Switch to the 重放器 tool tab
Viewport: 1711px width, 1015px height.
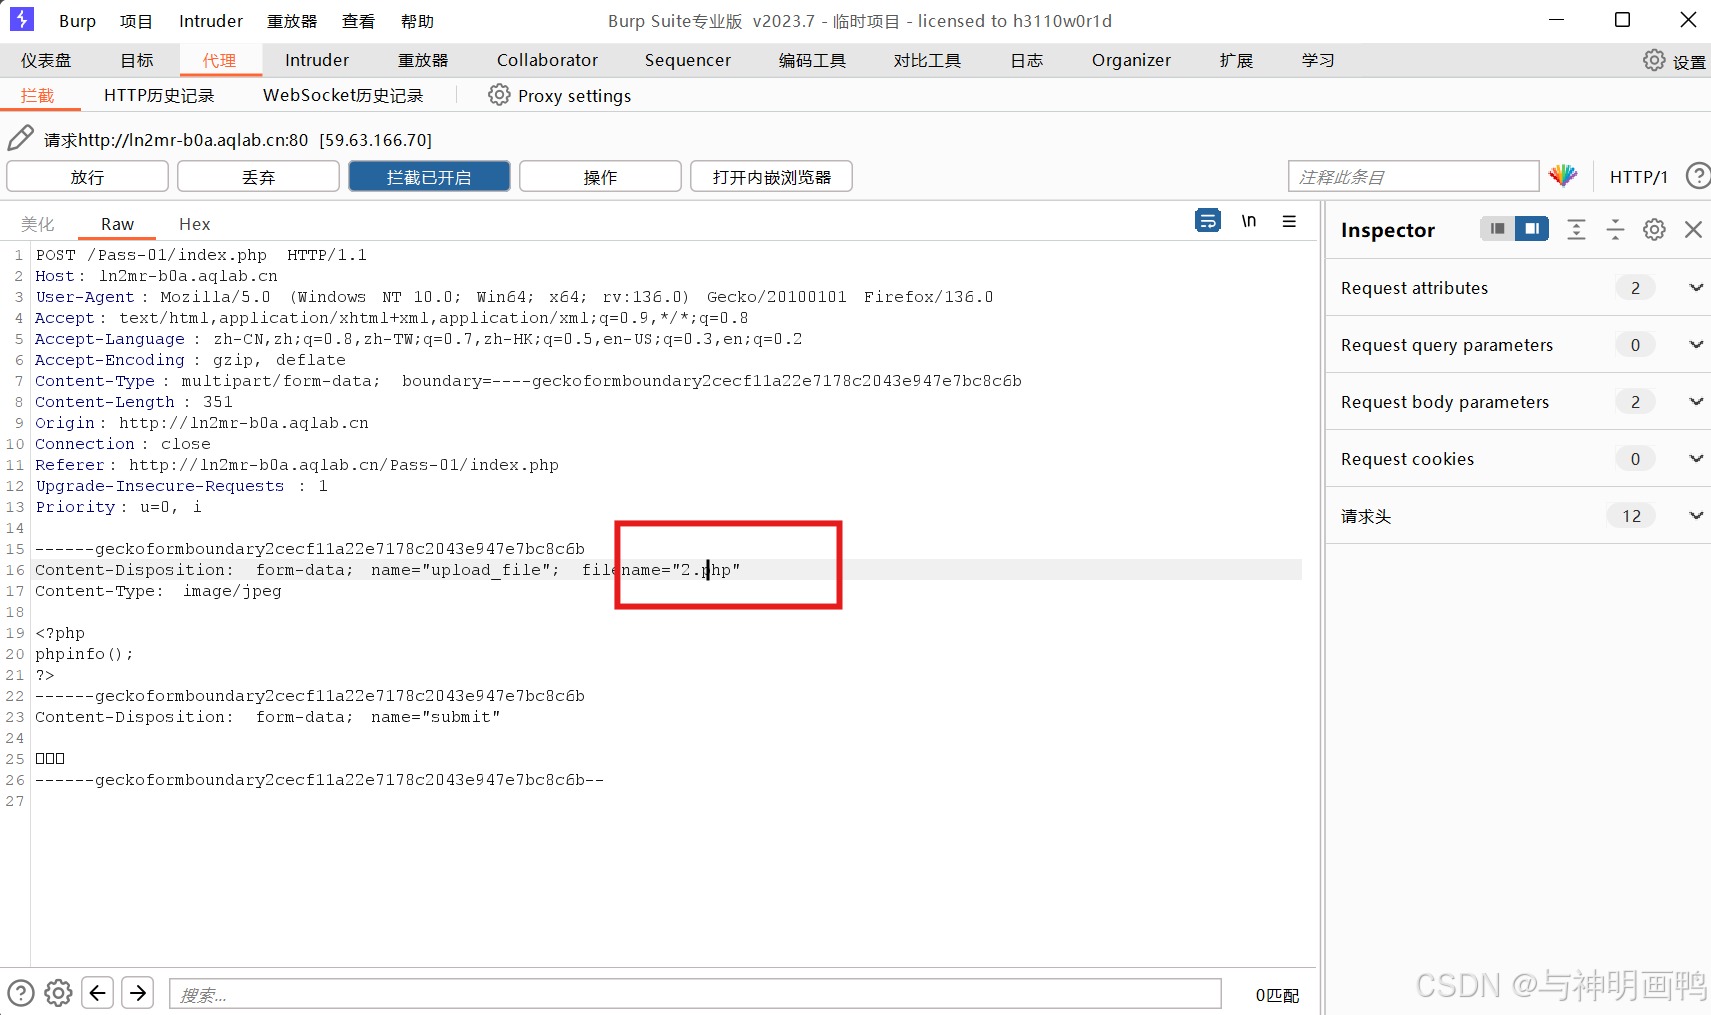[423, 60]
